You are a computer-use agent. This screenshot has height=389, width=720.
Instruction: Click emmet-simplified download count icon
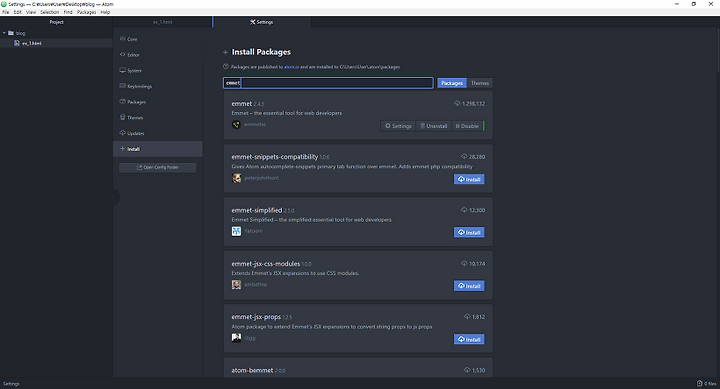464,210
